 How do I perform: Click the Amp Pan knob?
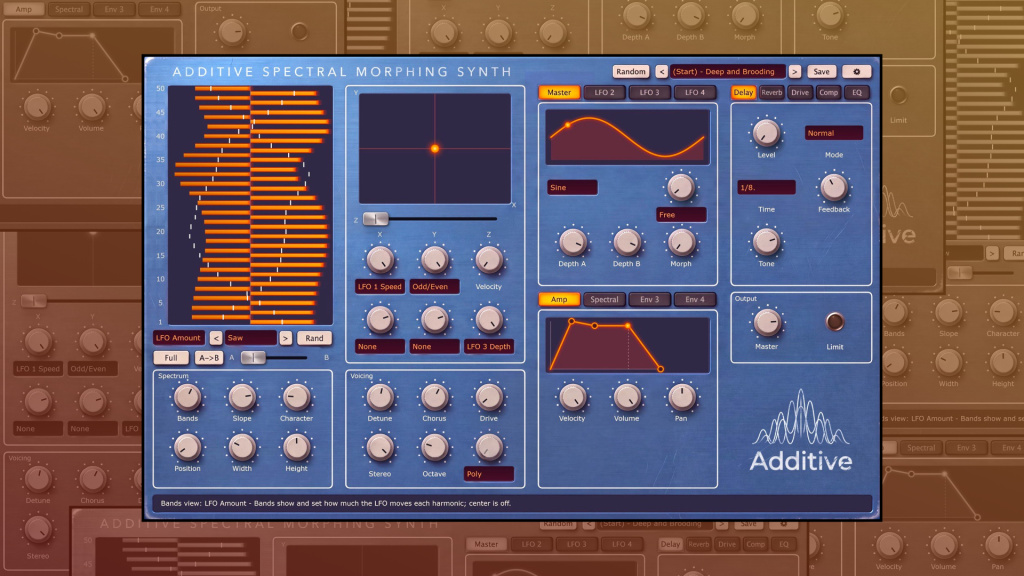click(x=680, y=397)
